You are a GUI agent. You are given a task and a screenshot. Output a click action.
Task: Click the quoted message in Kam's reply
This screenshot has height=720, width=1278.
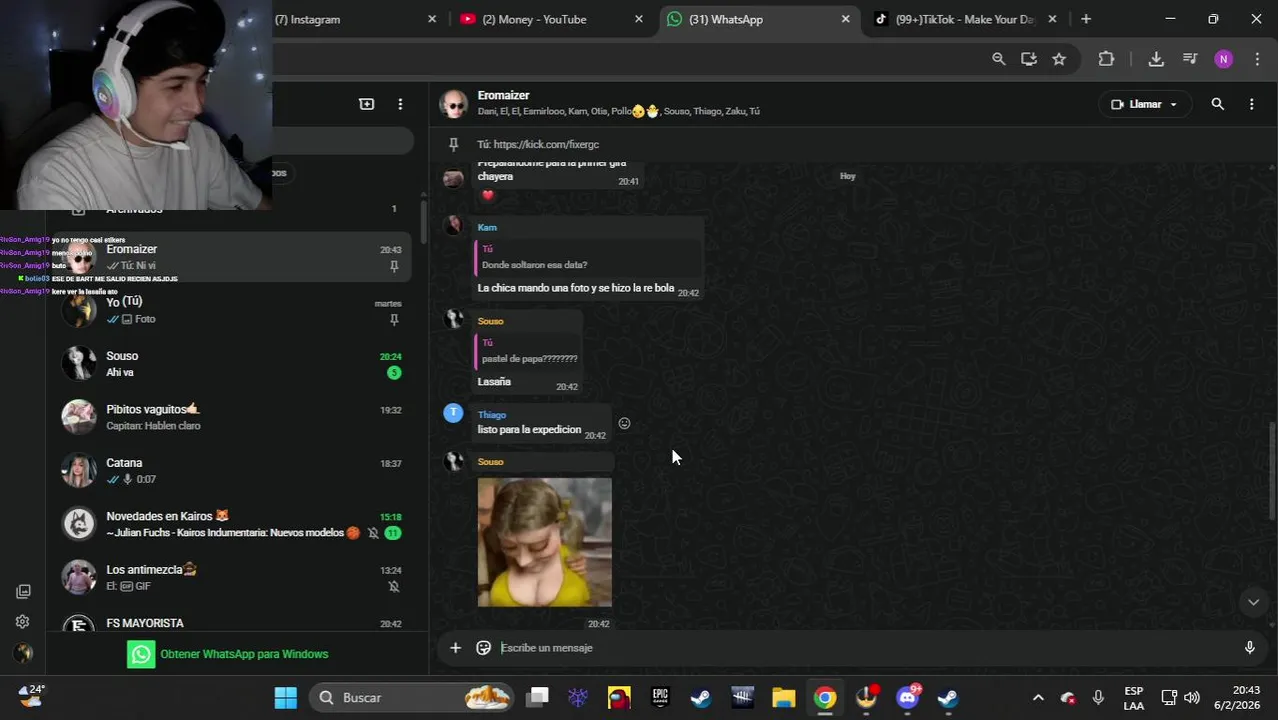click(587, 257)
